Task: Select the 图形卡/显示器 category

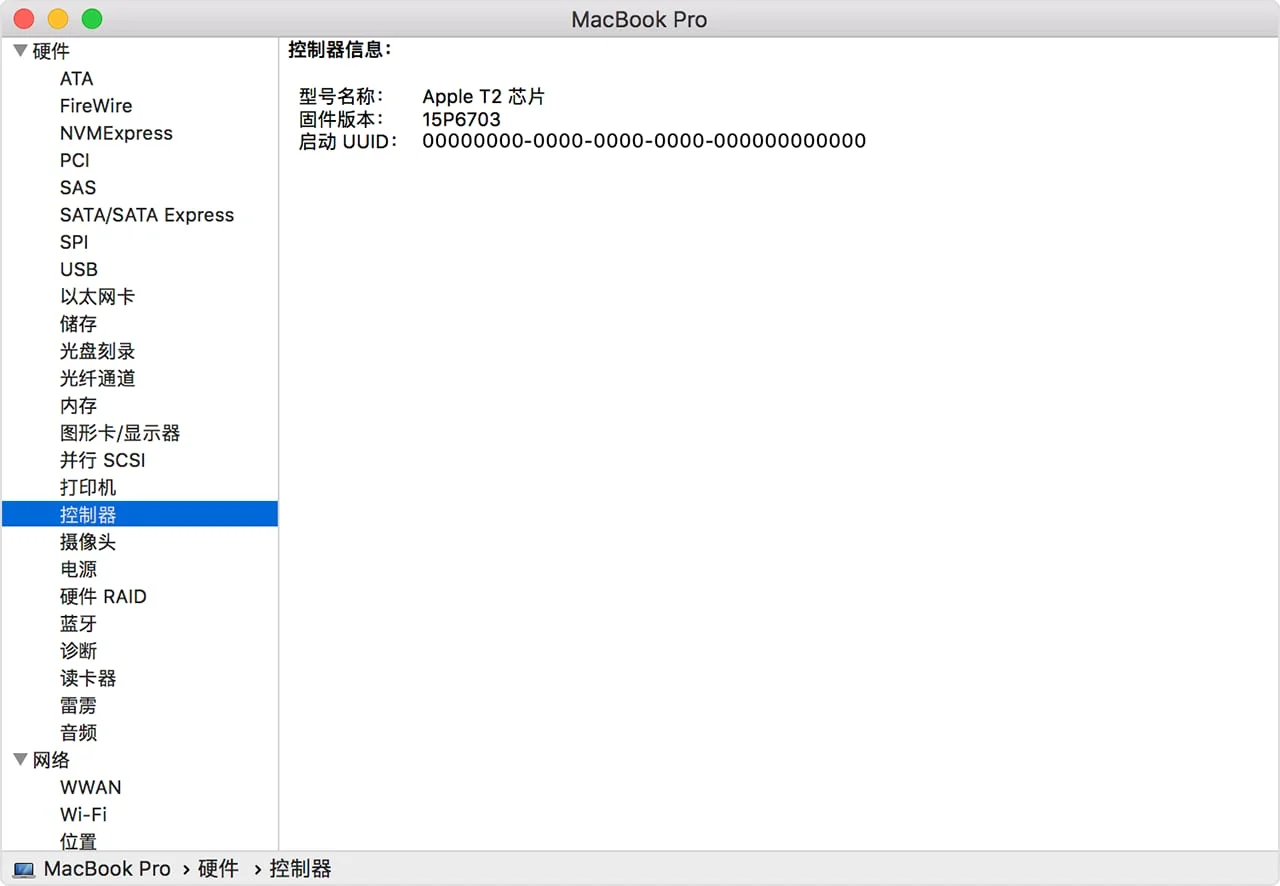Action: click(x=120, y=433)
